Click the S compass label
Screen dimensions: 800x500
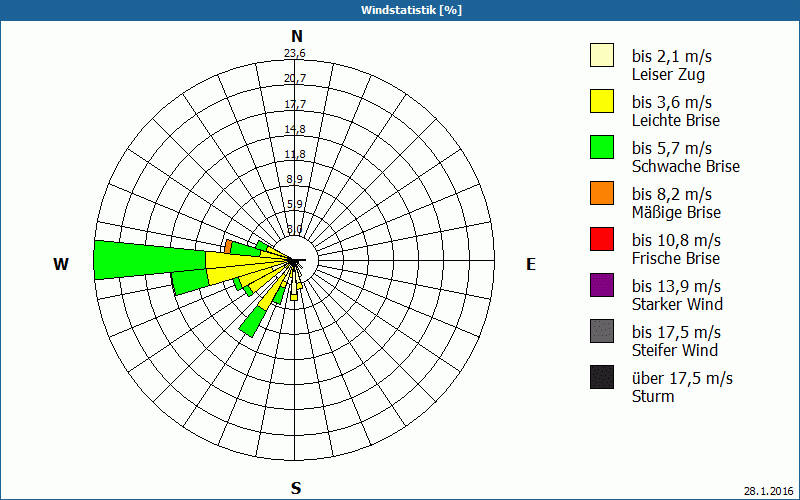296,488
